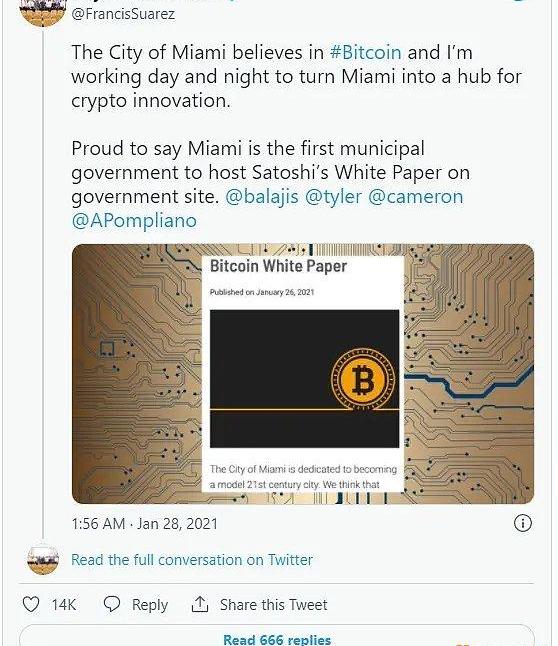
Task: Open the @APompliano mention
Action: (134, 221)
